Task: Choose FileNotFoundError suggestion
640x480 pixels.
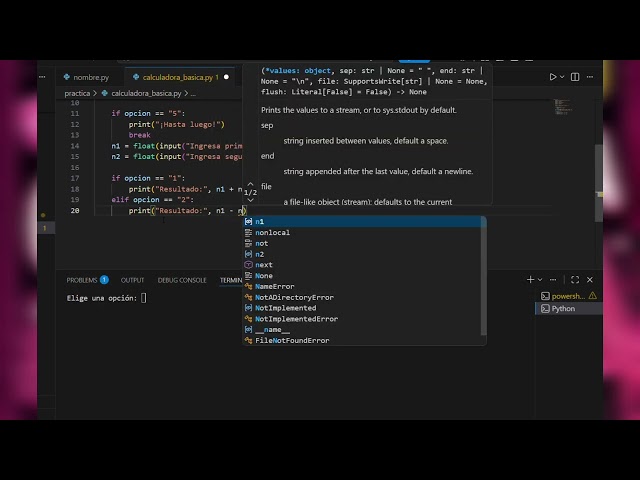Action: [x=362, y=340]
